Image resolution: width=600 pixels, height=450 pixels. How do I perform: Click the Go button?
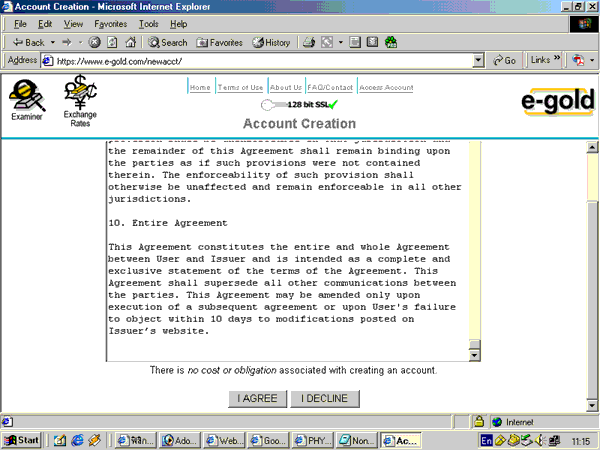pyautogui.click(x=504, y=60)
